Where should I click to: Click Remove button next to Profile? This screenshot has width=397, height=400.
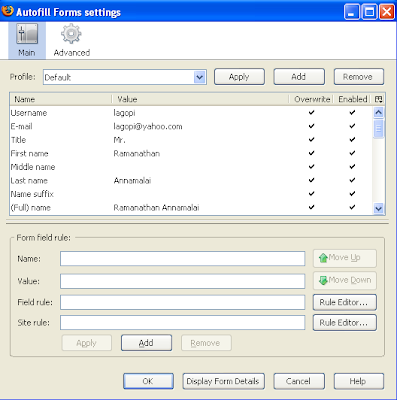(x=359, y=77)
